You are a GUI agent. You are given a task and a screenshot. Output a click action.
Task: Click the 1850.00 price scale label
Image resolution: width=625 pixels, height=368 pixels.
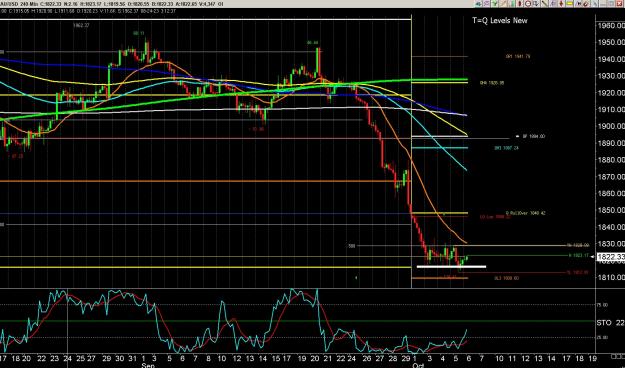(x=611, y=210)
